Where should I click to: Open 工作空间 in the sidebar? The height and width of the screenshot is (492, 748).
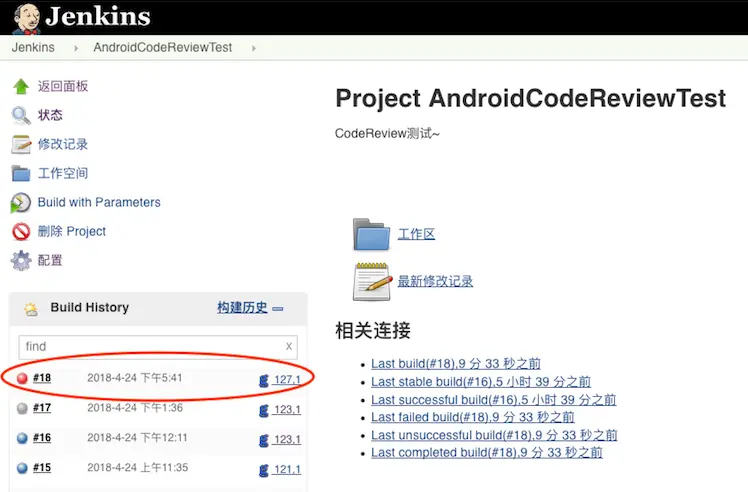(x=63, y=173)
